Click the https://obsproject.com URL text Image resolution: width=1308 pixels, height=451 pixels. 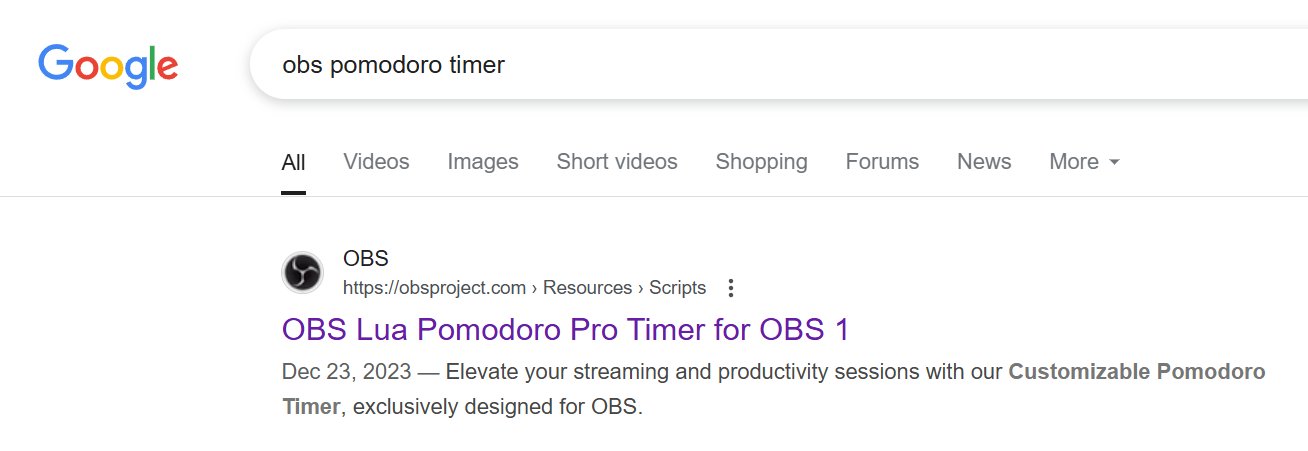(434, 288)
